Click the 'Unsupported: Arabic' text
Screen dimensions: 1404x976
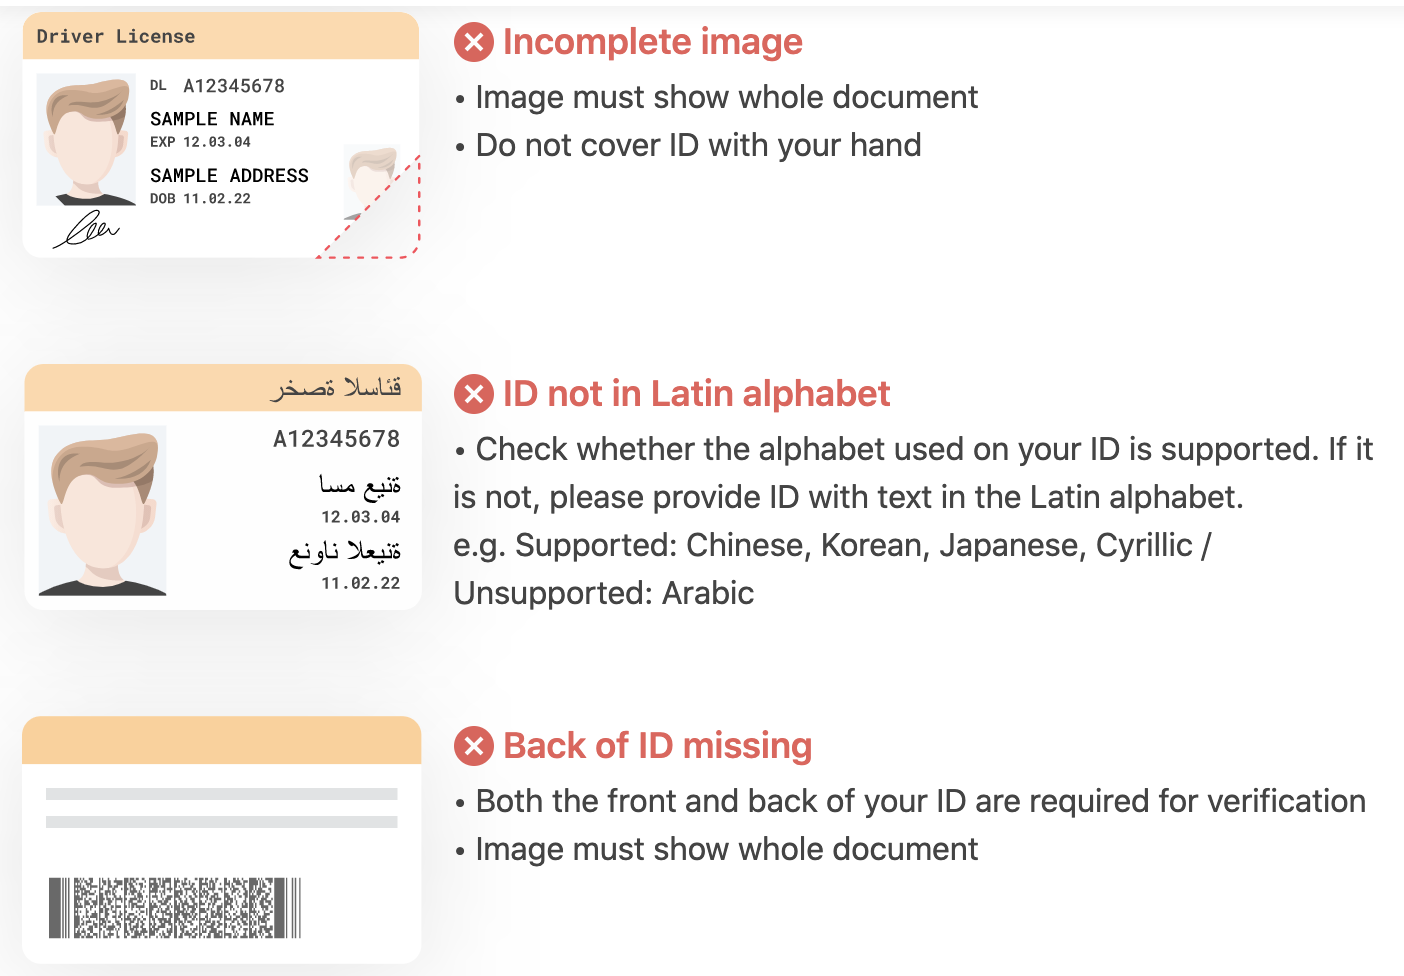point(604,593)
